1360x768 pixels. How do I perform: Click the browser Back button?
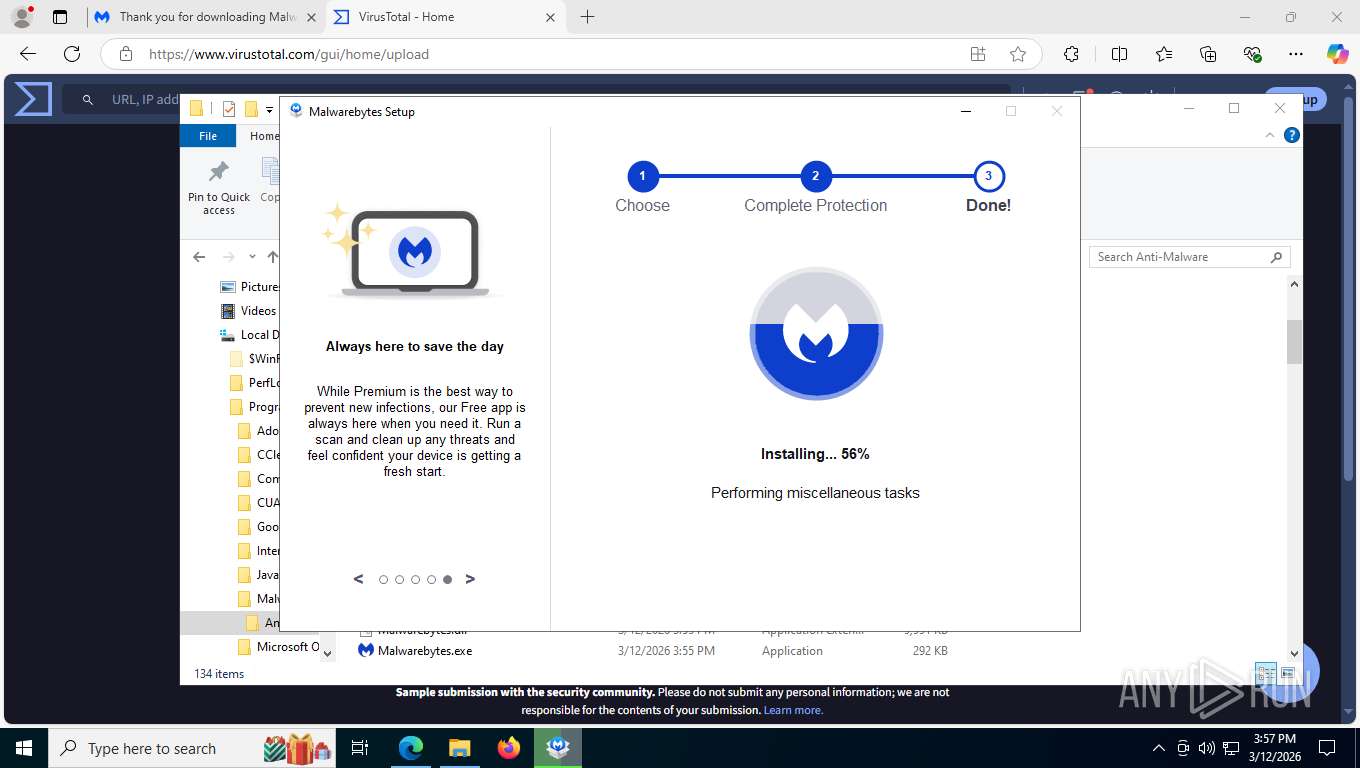28,54
